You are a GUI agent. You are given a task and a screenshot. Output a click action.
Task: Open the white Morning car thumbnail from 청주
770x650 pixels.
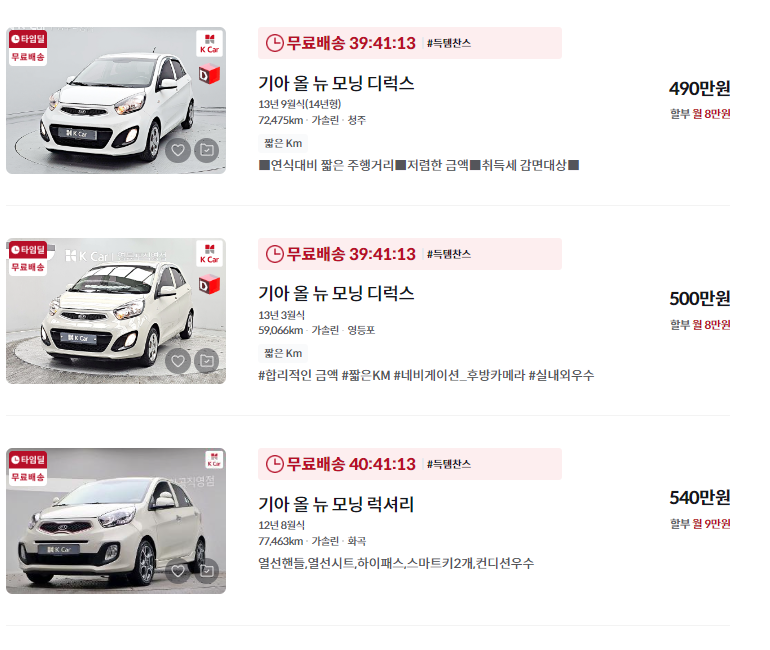[116, 100]
